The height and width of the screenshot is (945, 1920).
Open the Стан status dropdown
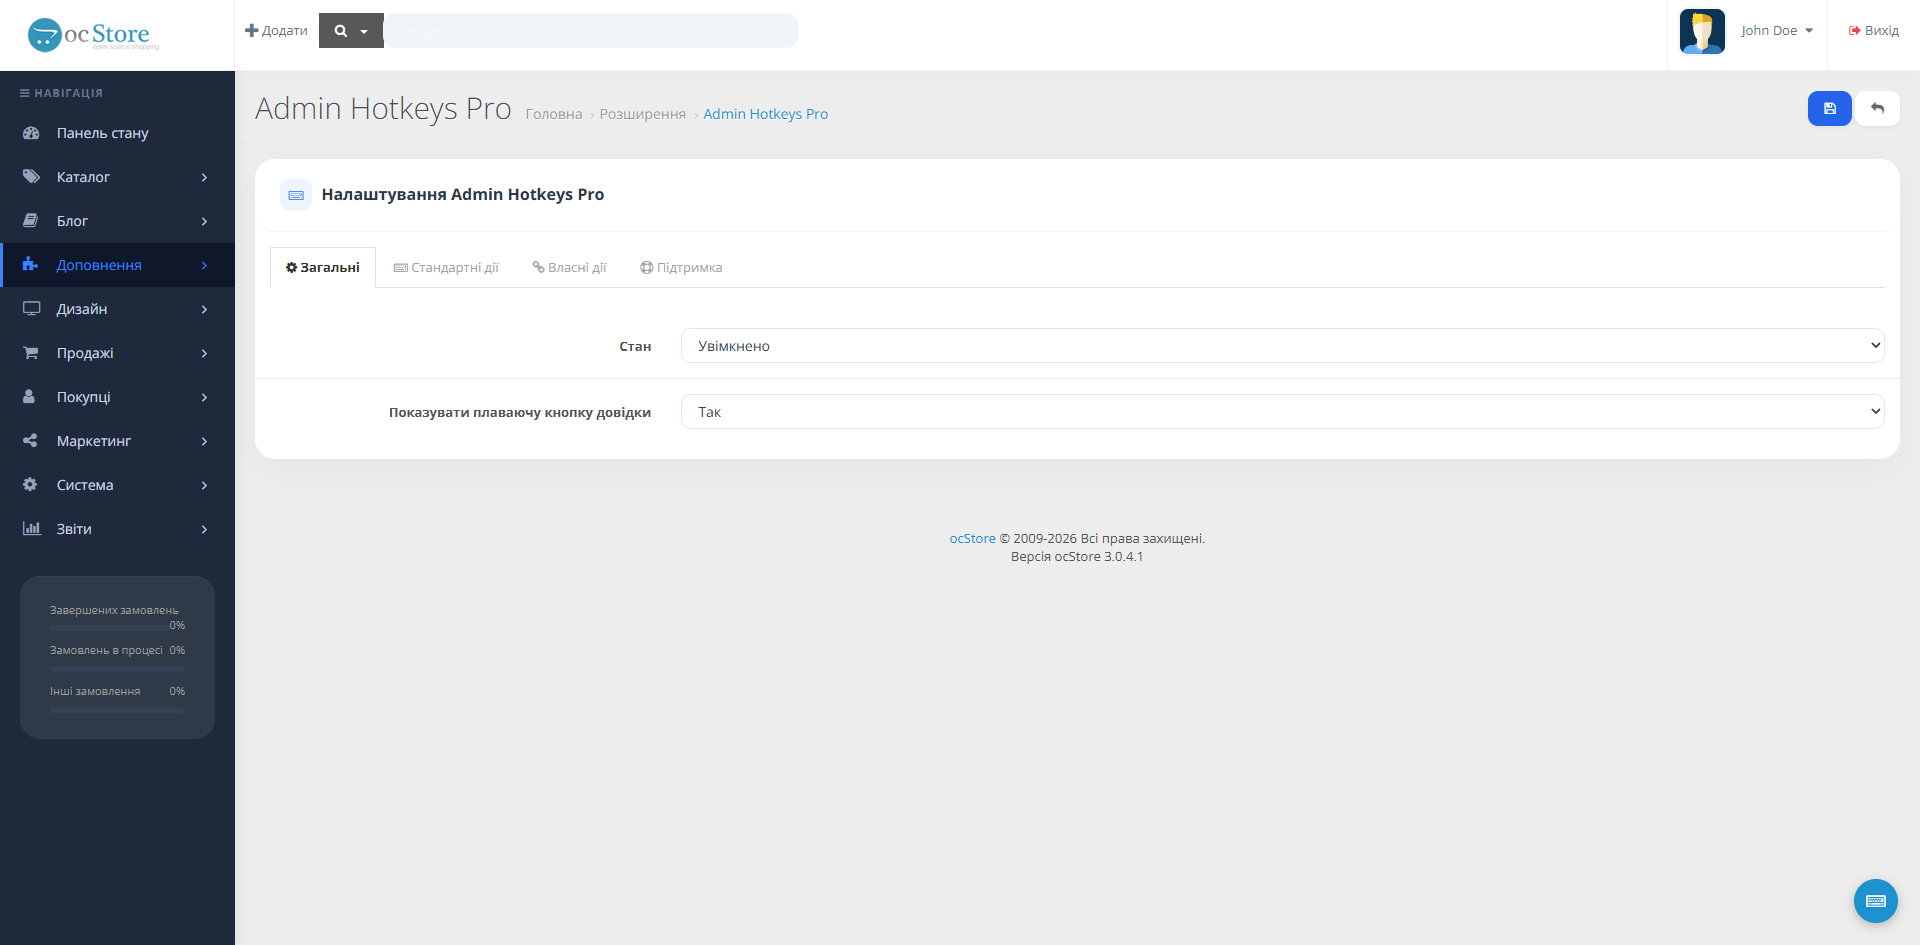(x=1282, y=346)
